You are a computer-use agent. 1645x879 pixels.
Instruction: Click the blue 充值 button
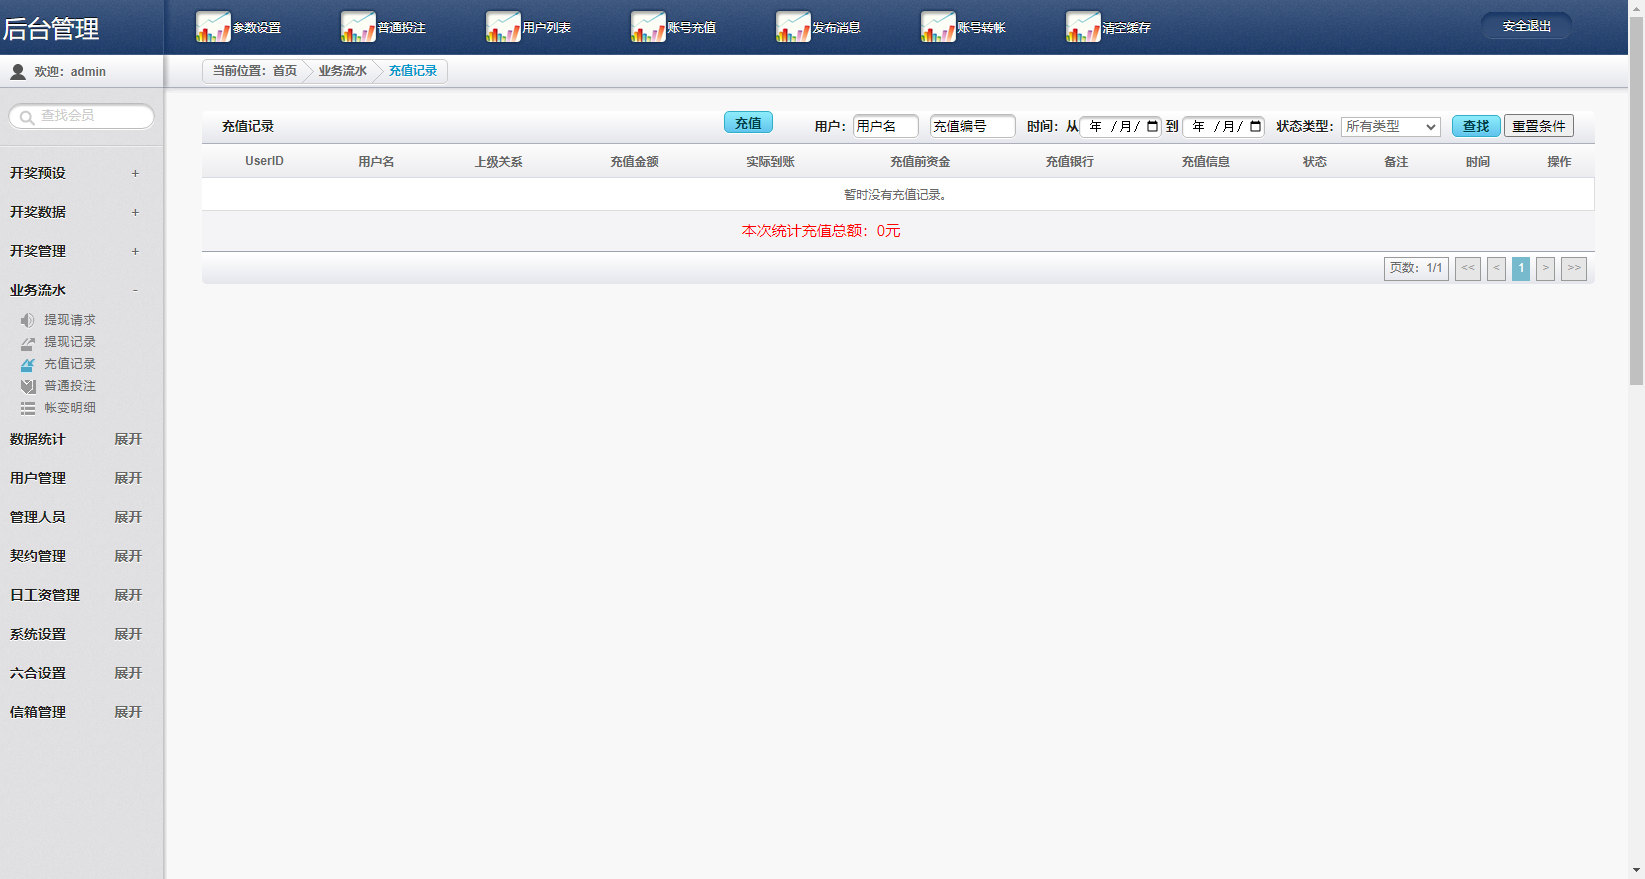tap(748, 123)
